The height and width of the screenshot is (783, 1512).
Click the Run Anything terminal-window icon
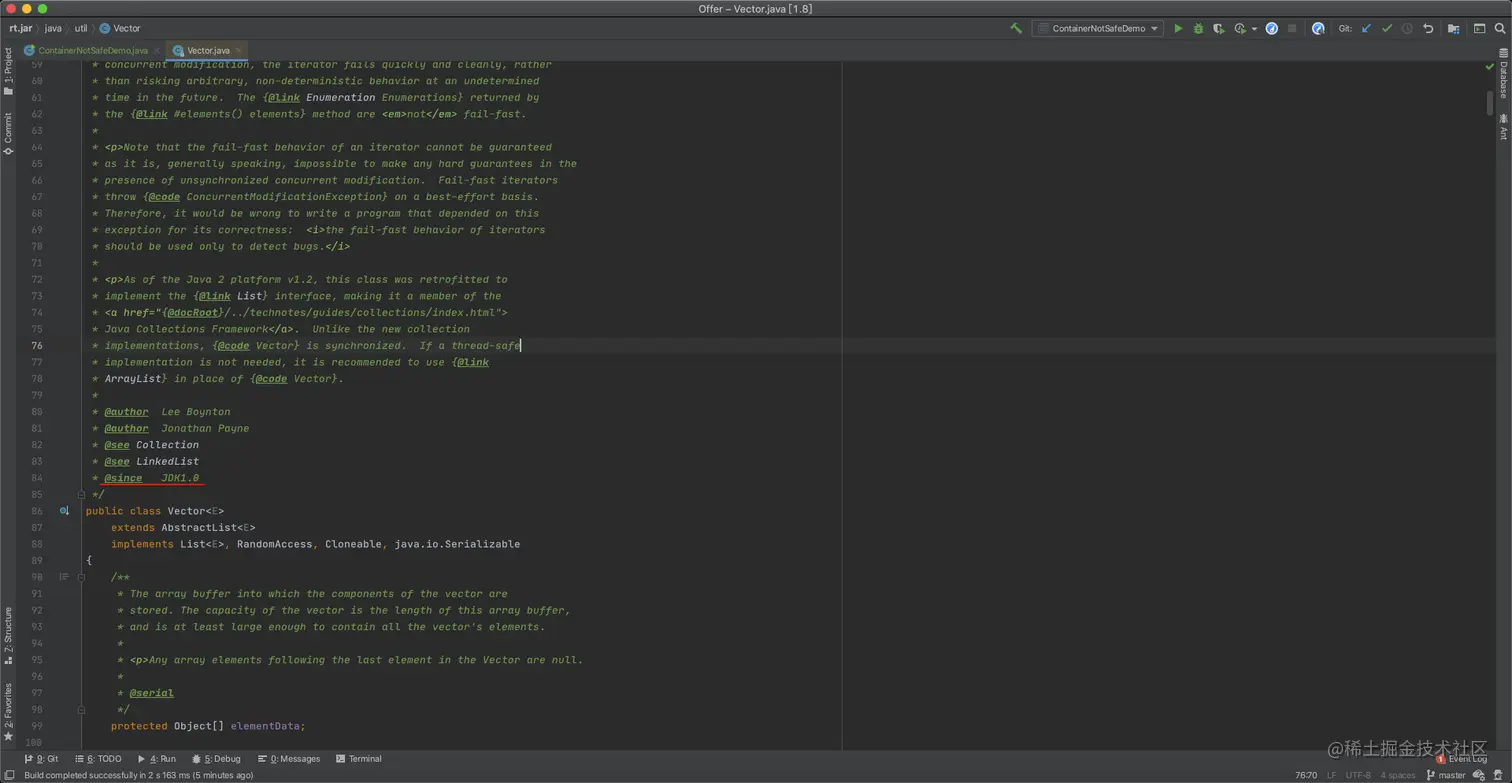[1480, 29]
